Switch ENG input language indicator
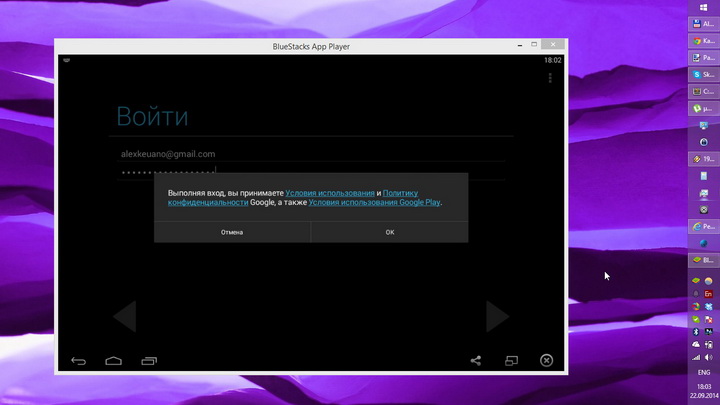This screenshot has height=405, width=720. point(703,372)
